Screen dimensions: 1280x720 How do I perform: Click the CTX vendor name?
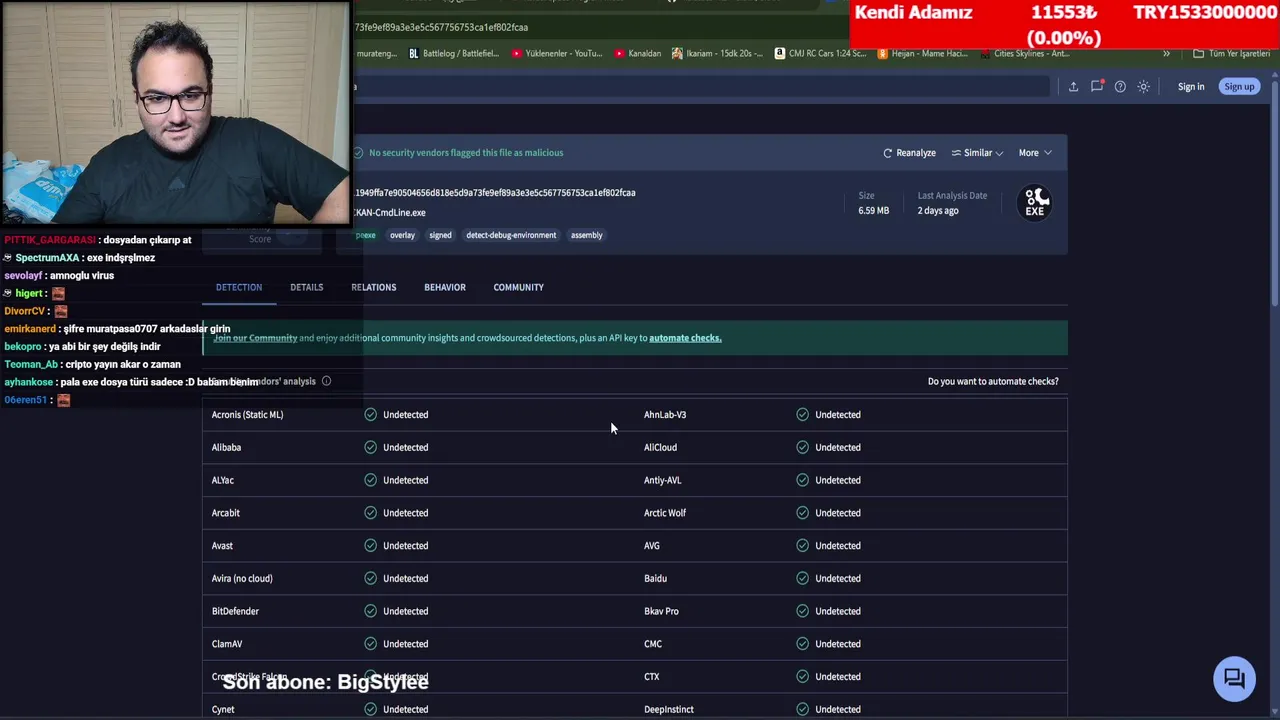[652, 677]
